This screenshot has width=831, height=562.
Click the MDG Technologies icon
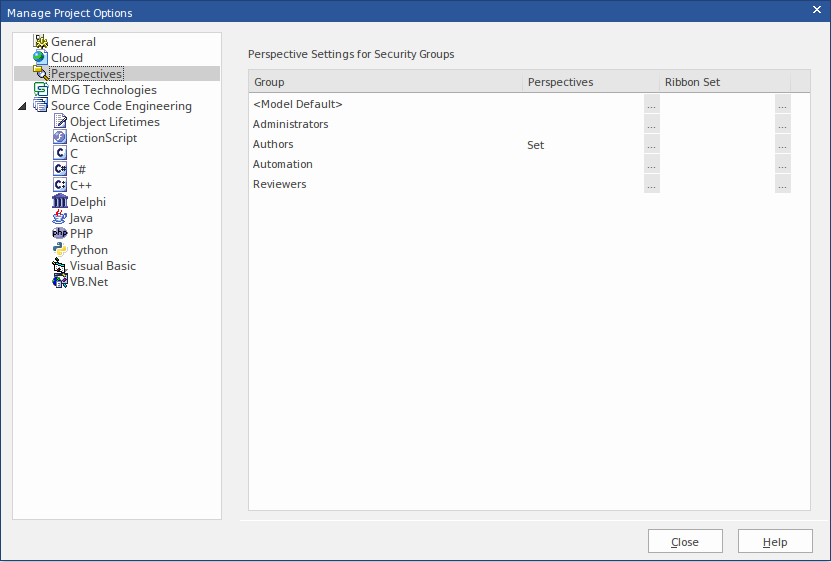pos(40,90)
